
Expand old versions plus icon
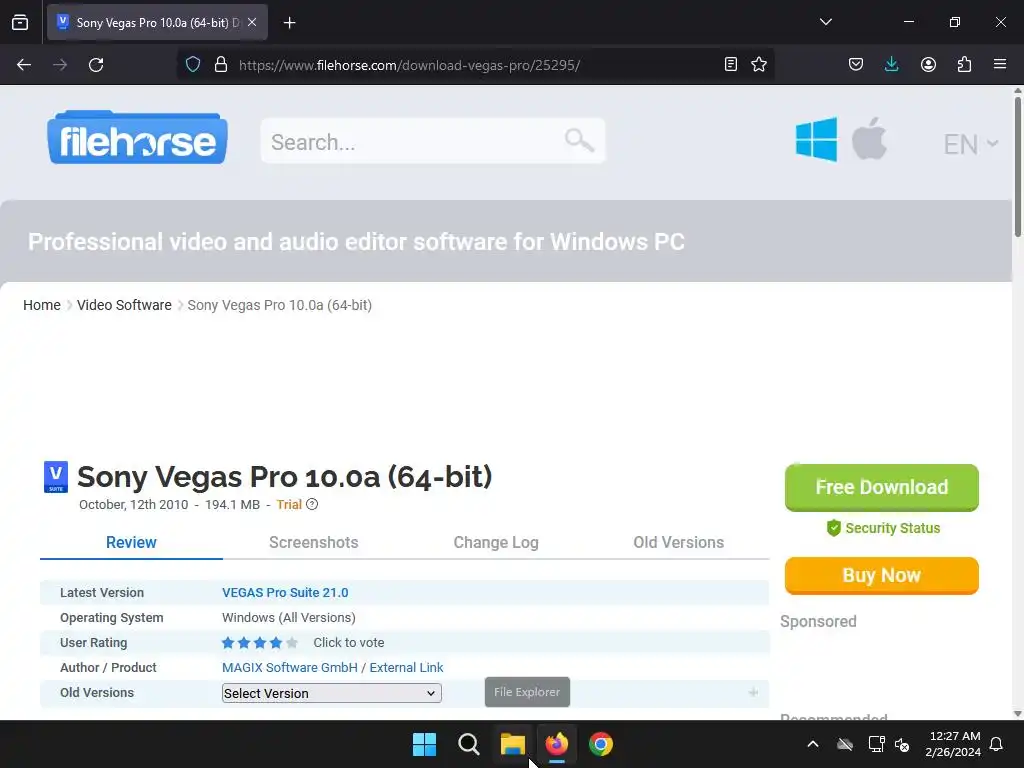(753, 692)
